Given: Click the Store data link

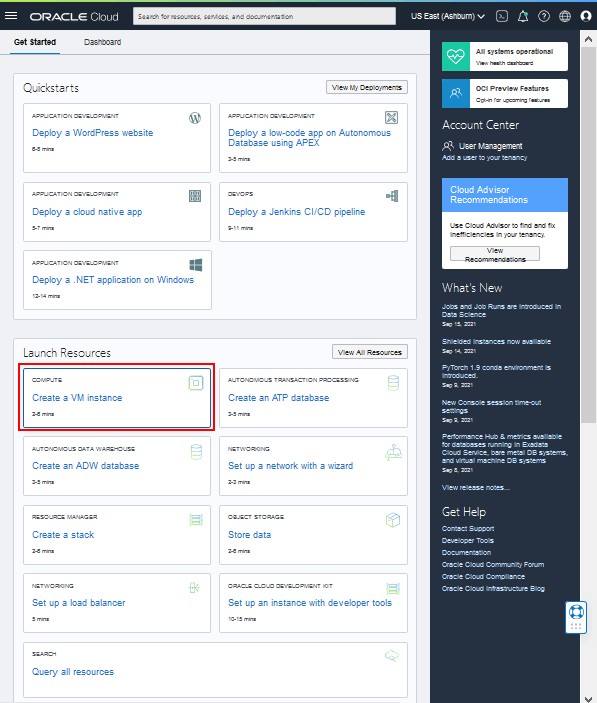Looking at the screenshot, I should pyautogui.click(x=250, y=535).
